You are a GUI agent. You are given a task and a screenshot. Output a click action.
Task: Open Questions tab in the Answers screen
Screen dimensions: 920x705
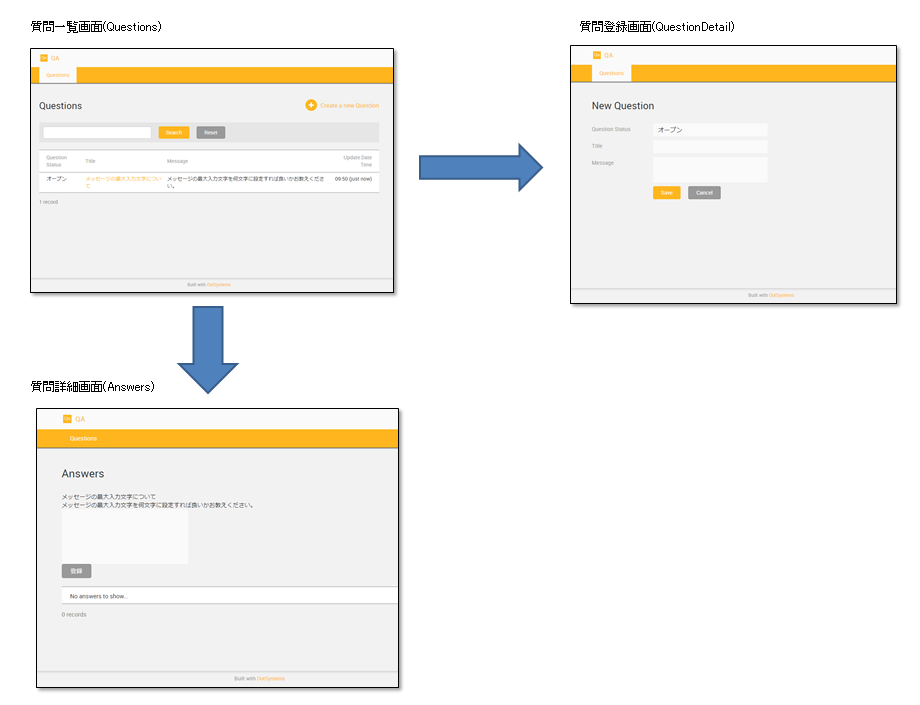pos(83,439)
